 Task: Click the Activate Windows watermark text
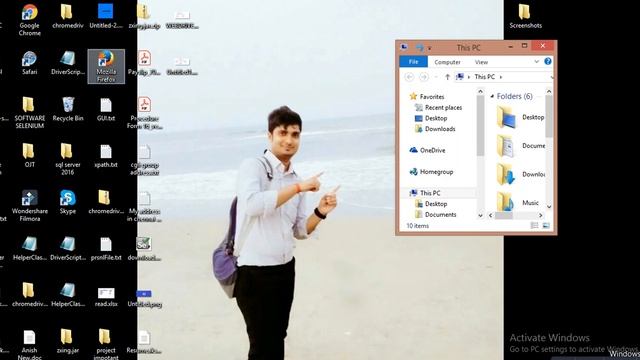pos(549,338)
